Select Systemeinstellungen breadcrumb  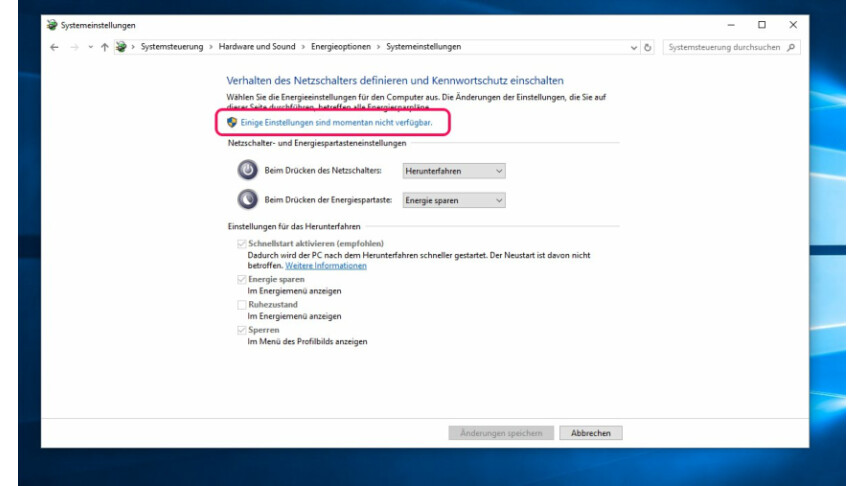423,47
